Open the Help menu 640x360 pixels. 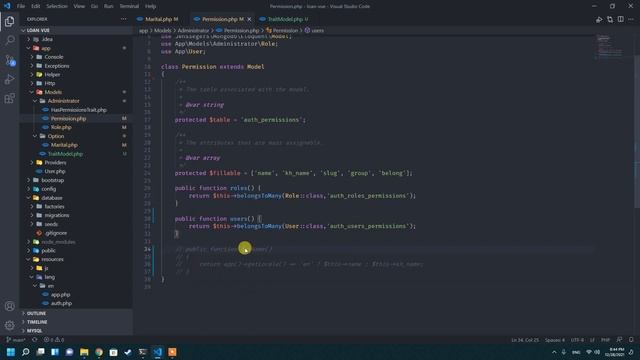pyautogui.click(x=150, y=6)
